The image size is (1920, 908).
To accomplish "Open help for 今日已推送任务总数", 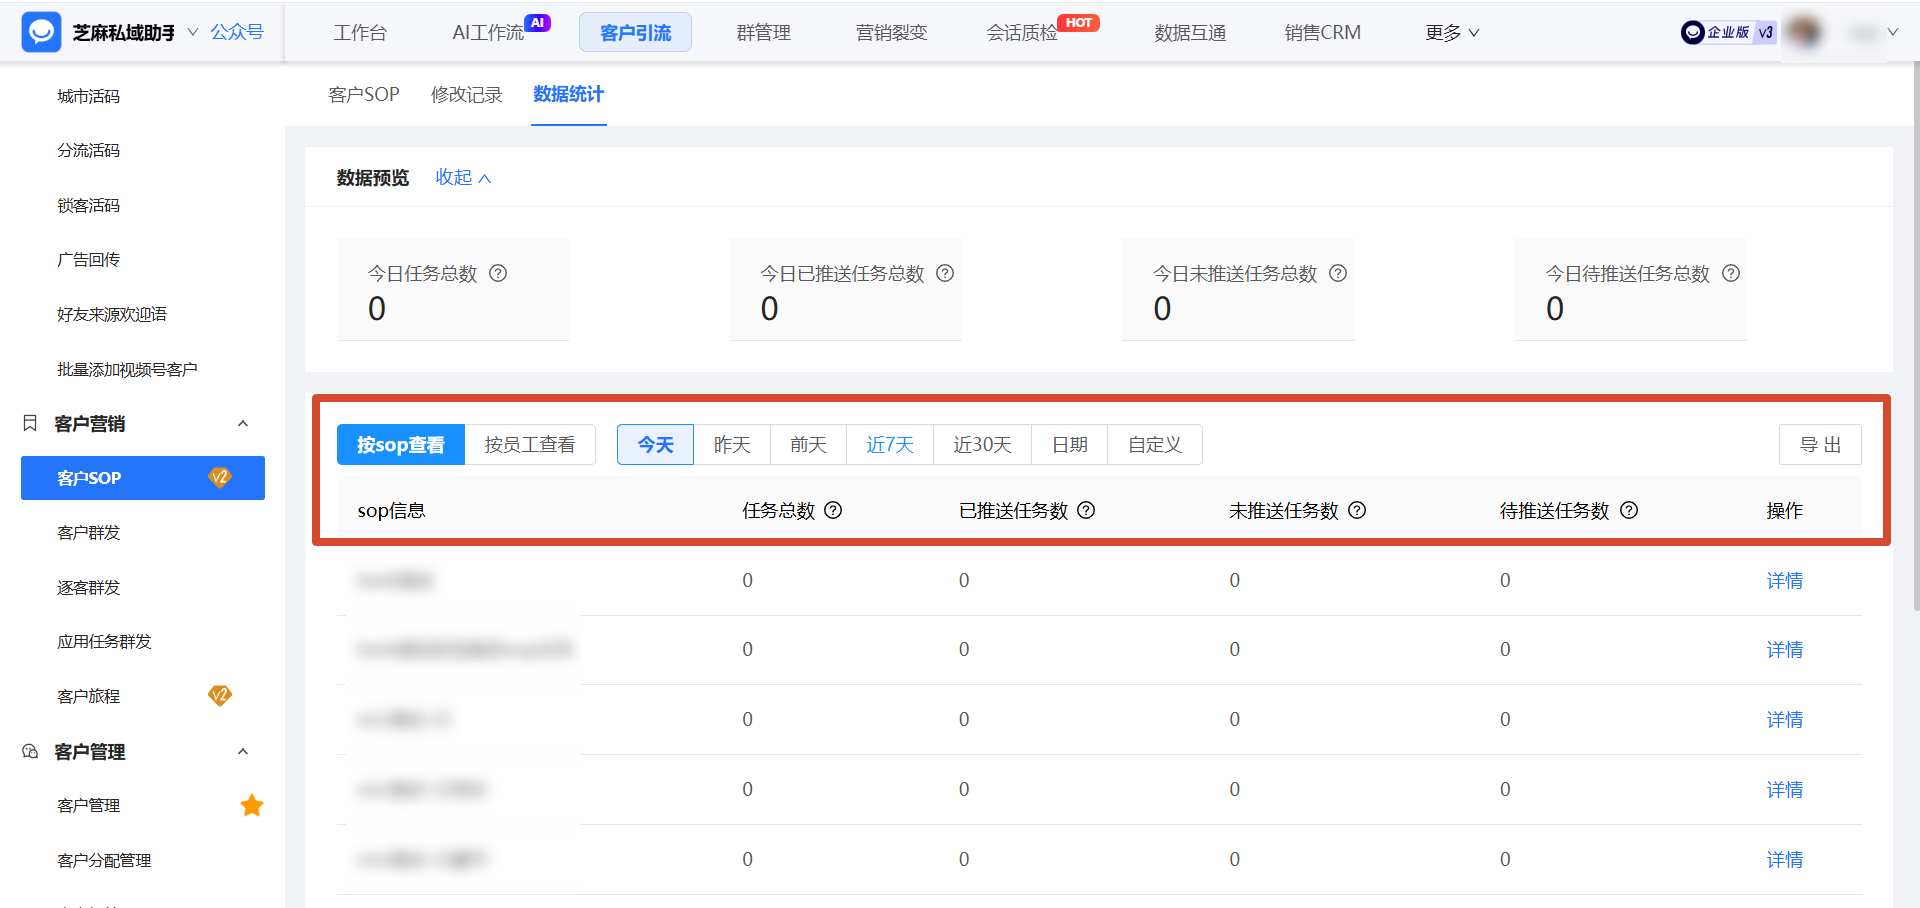I will [x=945, y=273].
